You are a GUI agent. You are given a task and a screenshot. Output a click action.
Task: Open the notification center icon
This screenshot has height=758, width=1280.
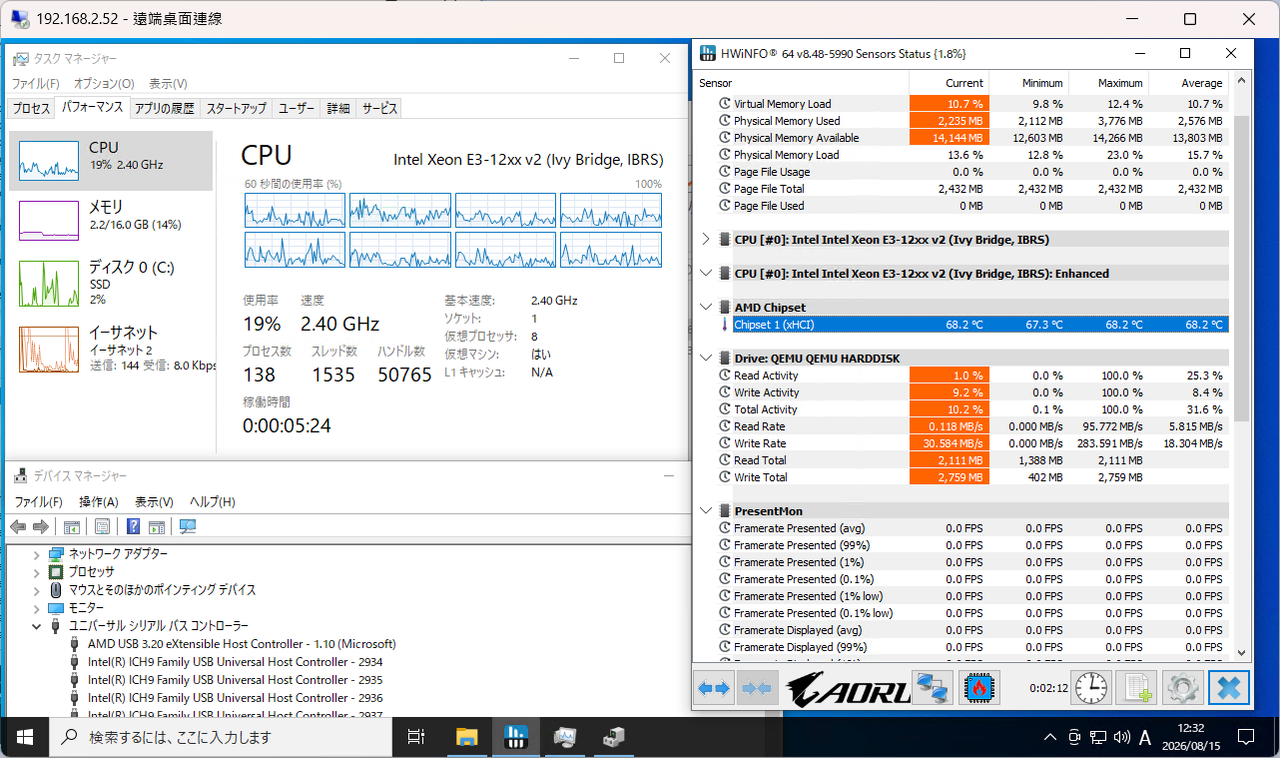tap(1247, 737)
